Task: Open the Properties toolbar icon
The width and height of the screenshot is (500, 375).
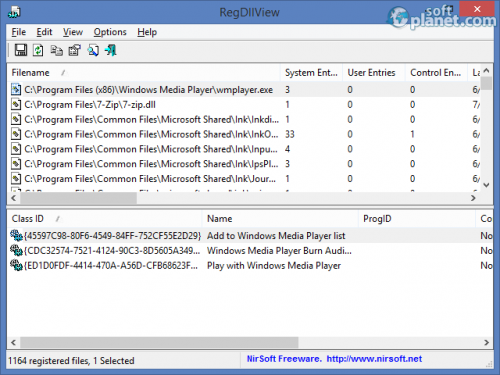Action: tap(75, 50)
